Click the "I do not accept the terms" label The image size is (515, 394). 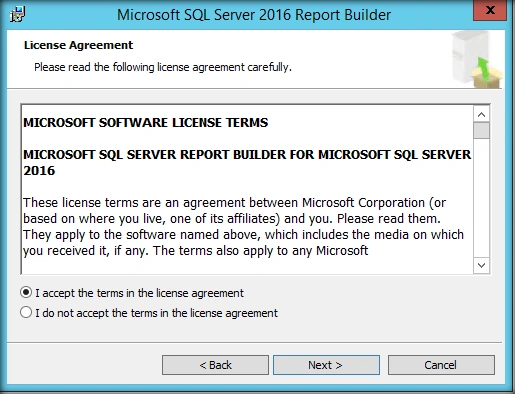[x=156, y=313]
